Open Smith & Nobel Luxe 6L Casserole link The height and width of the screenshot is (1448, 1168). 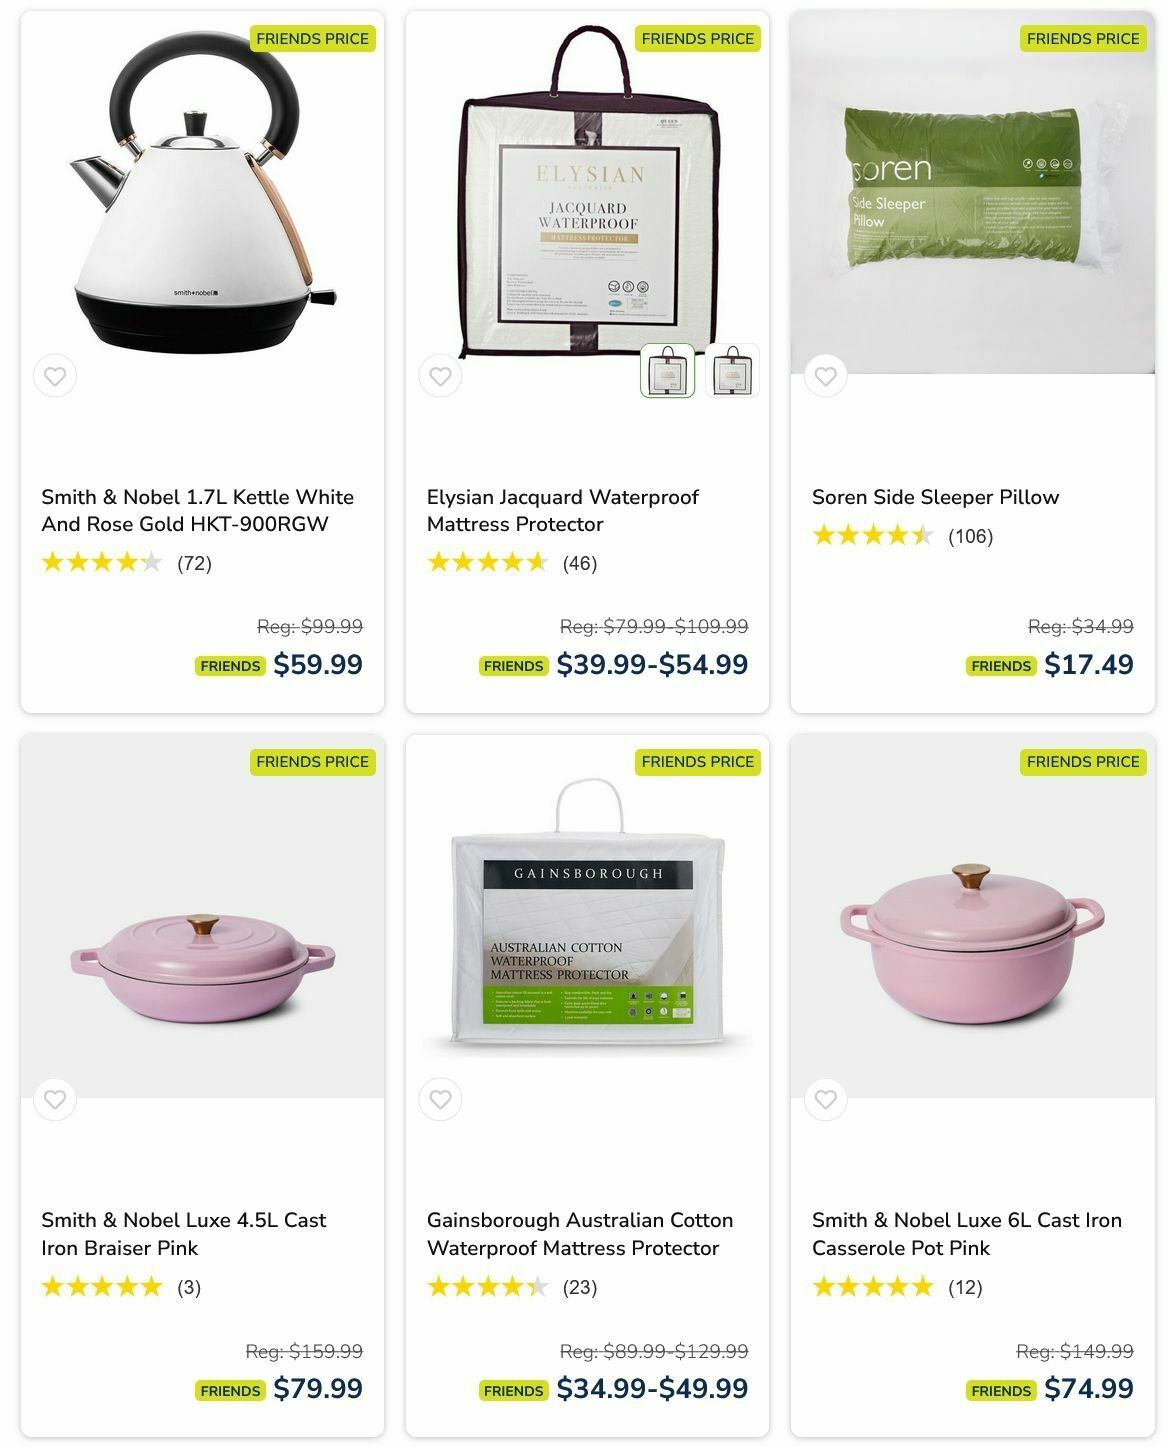click(x=967, y=1234)
